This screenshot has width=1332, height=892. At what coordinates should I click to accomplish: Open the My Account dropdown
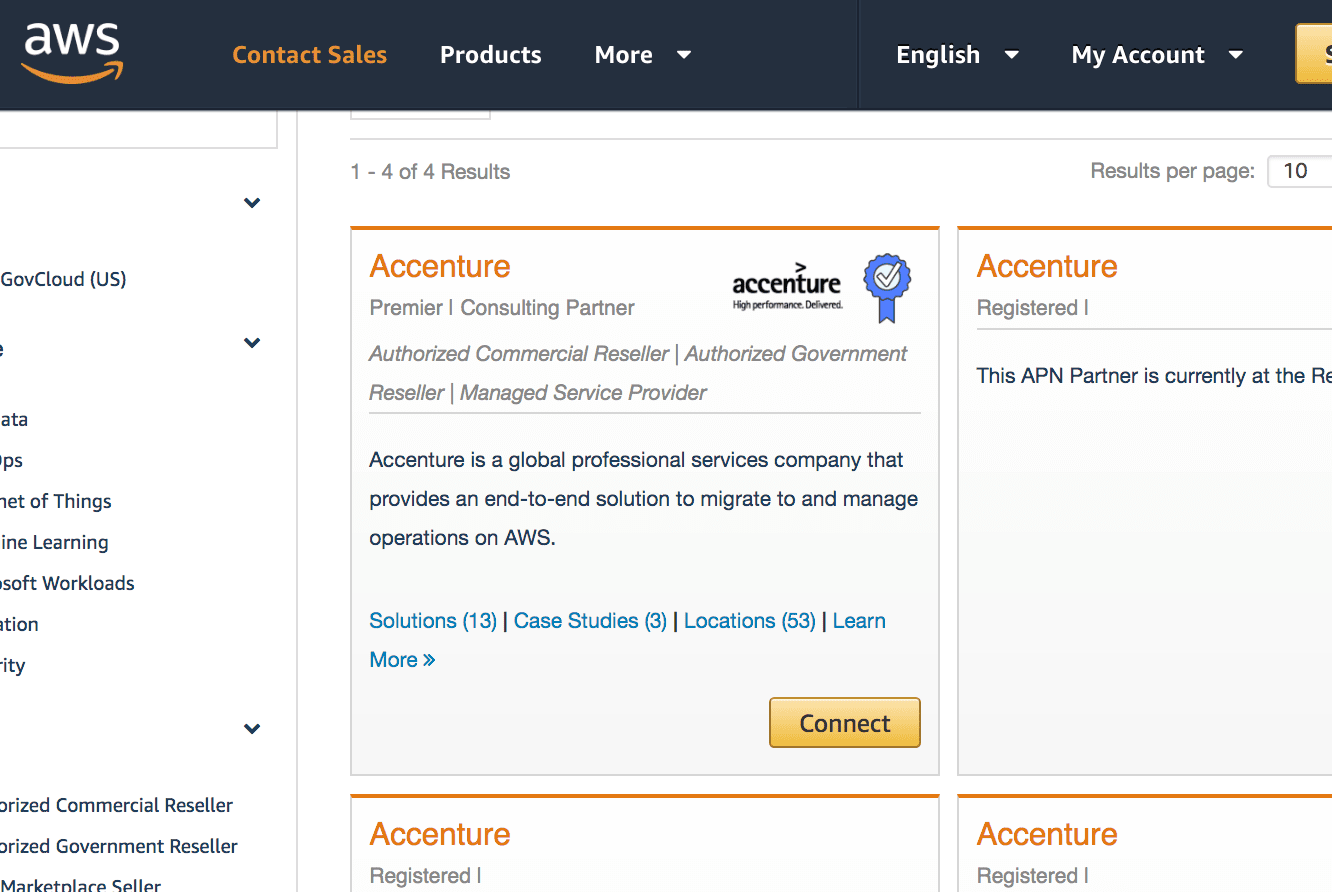click(x=1157, y=55)
